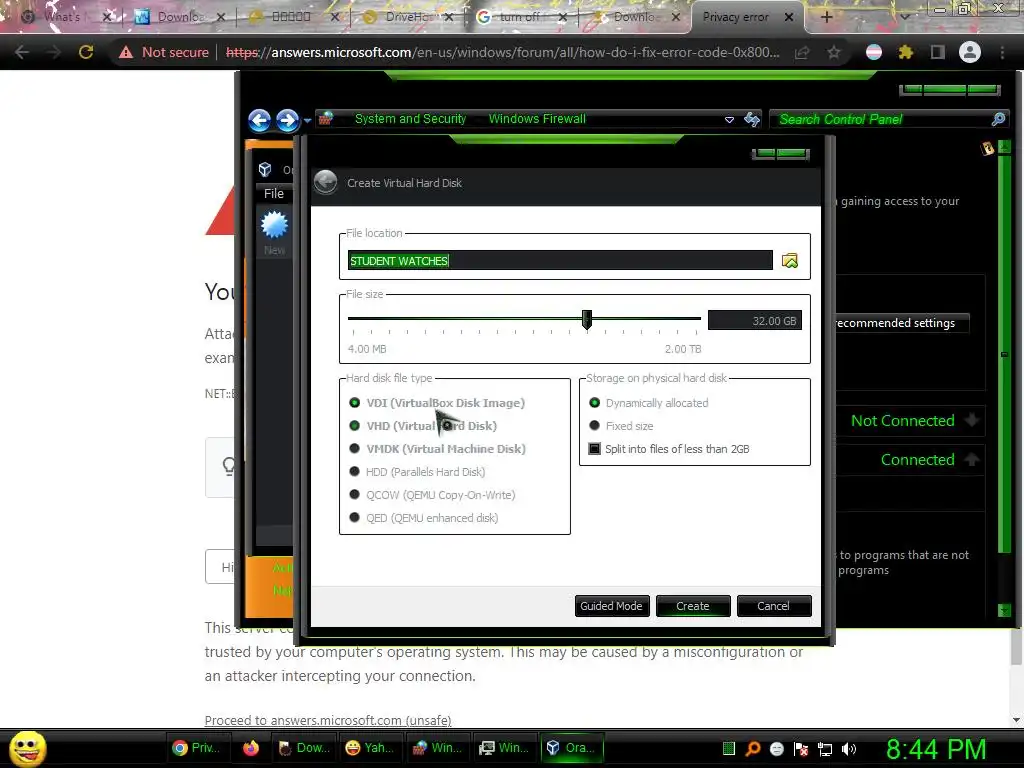The height and width of the screenshot is (768, 1024).
Task: Collapse the Connected networks section
Action: 972,459
